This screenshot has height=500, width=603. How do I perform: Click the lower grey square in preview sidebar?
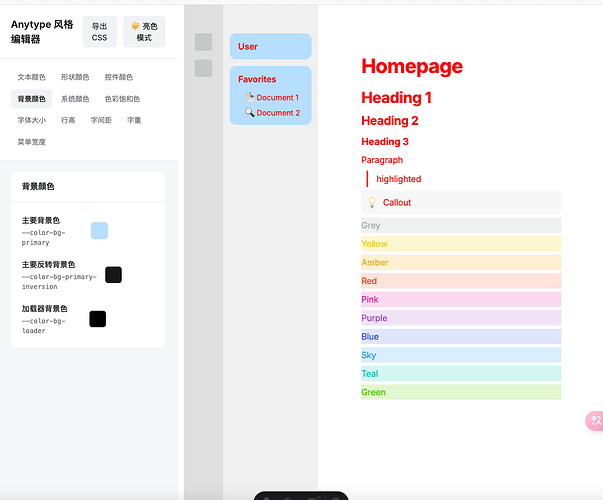pyautogui.click(x=203, y=68)
